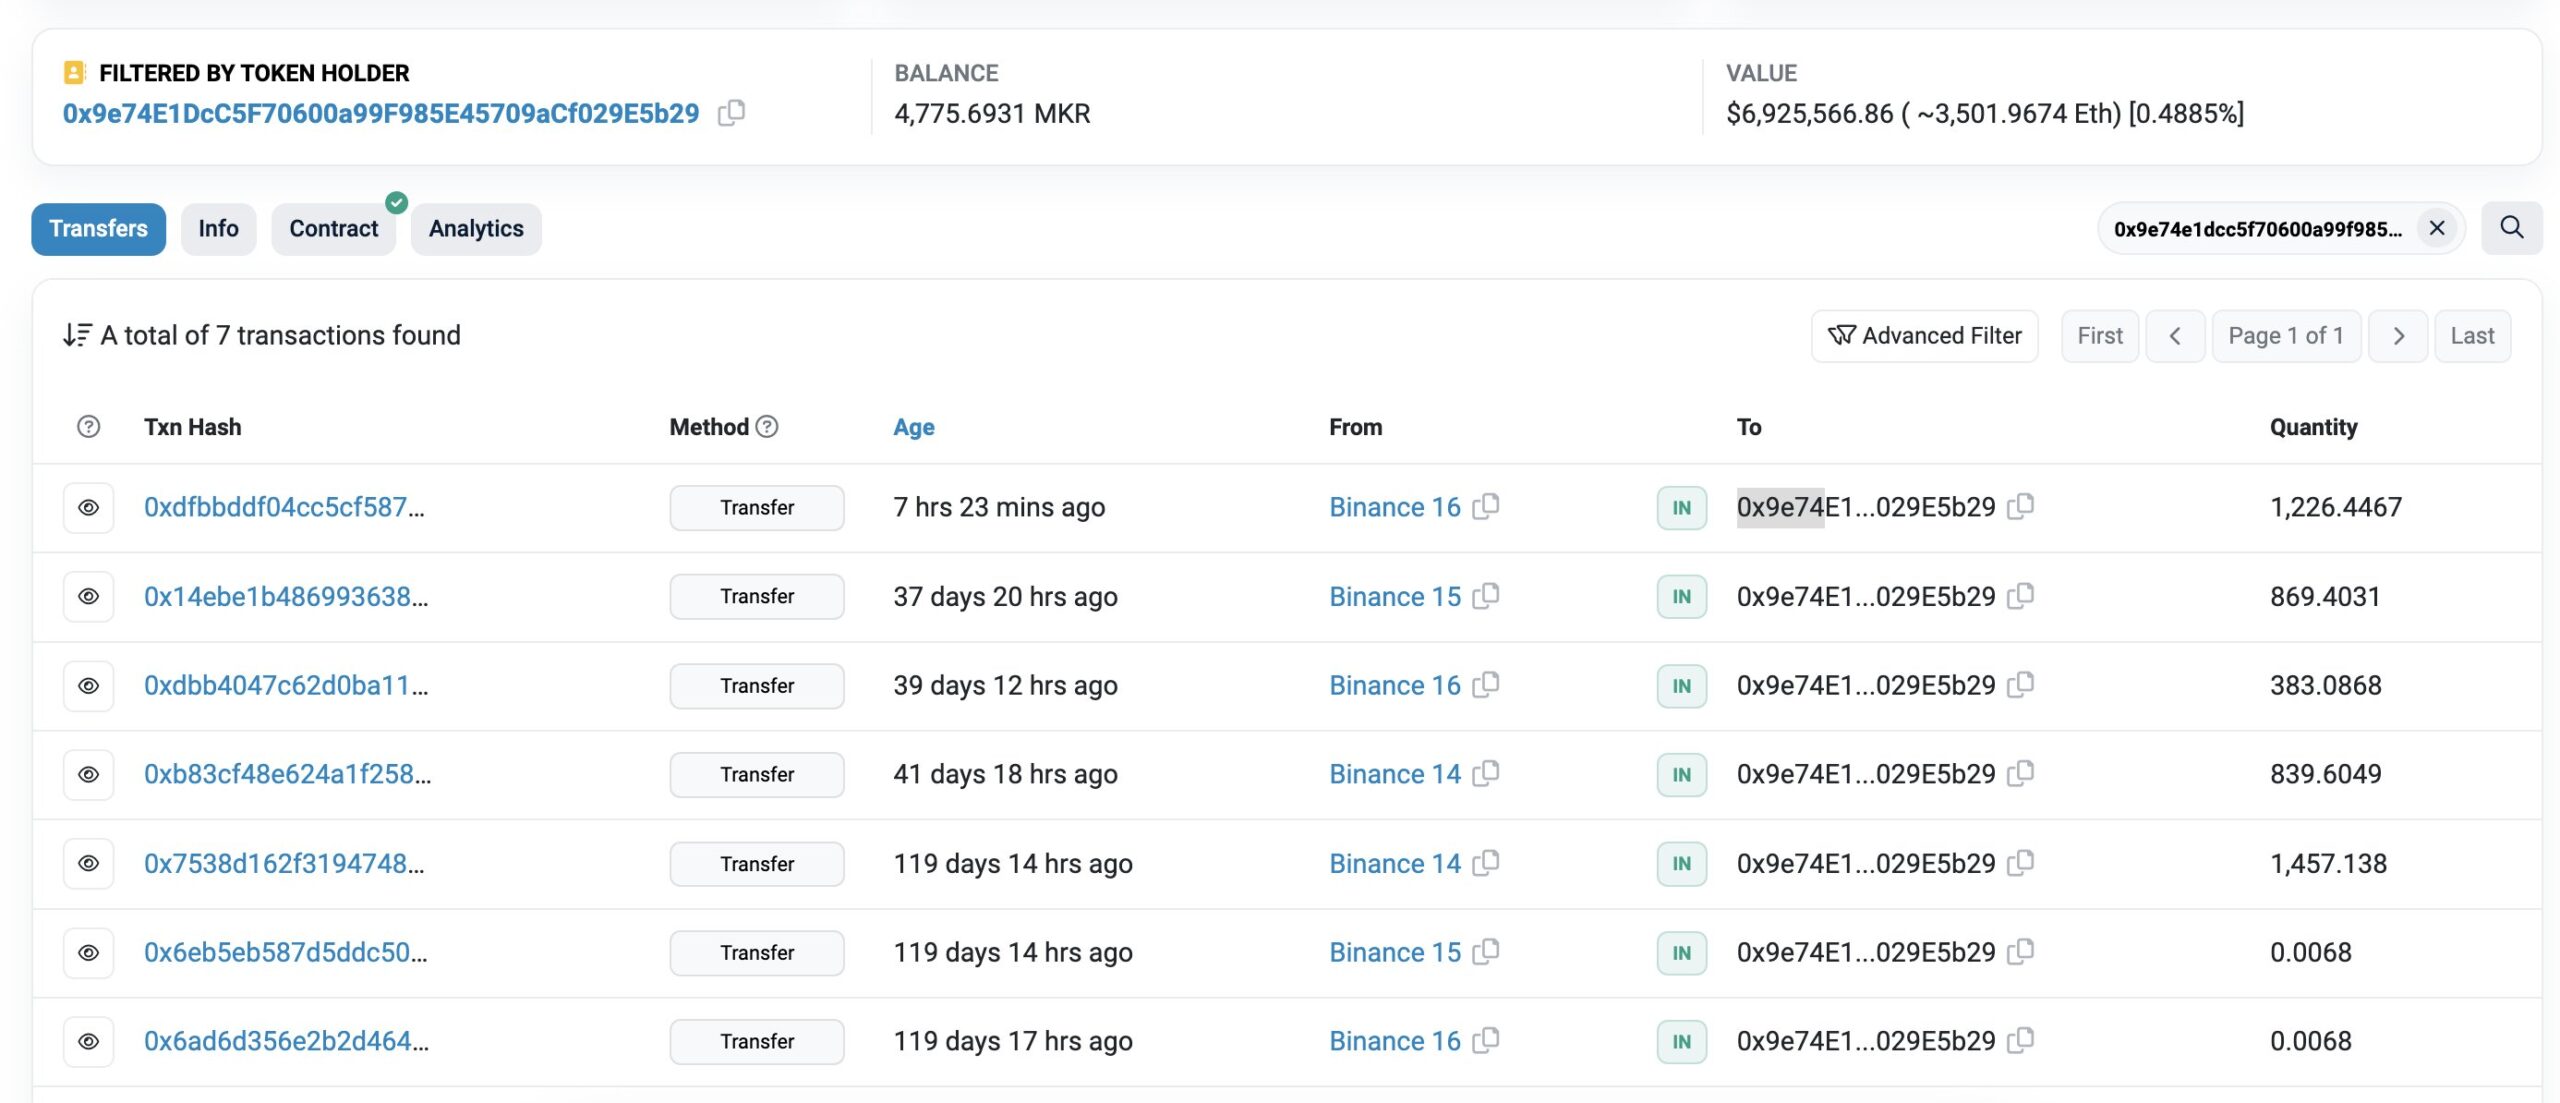Open transaction 0xdfbbddf04cc5cf587...
The width and height of the screenshot is (2560, 1103).
284,507
